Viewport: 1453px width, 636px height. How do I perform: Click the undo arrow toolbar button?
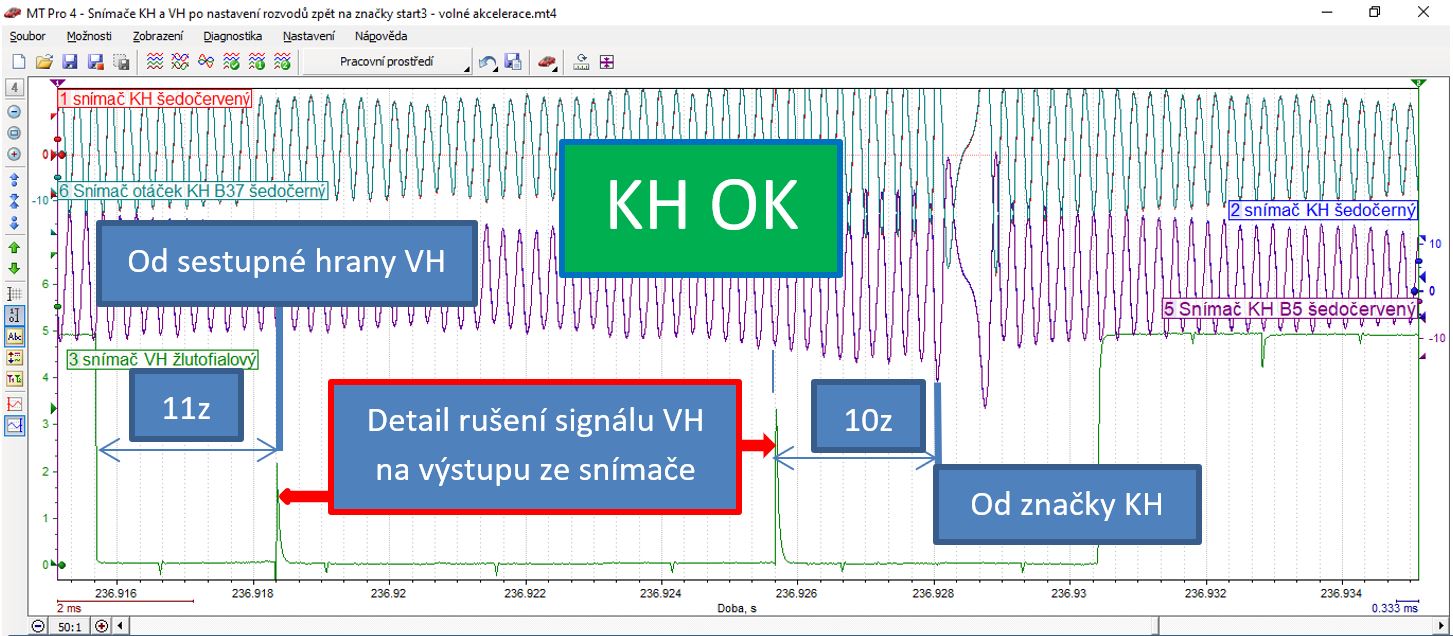pyautogui.click(x=489, y=62)
